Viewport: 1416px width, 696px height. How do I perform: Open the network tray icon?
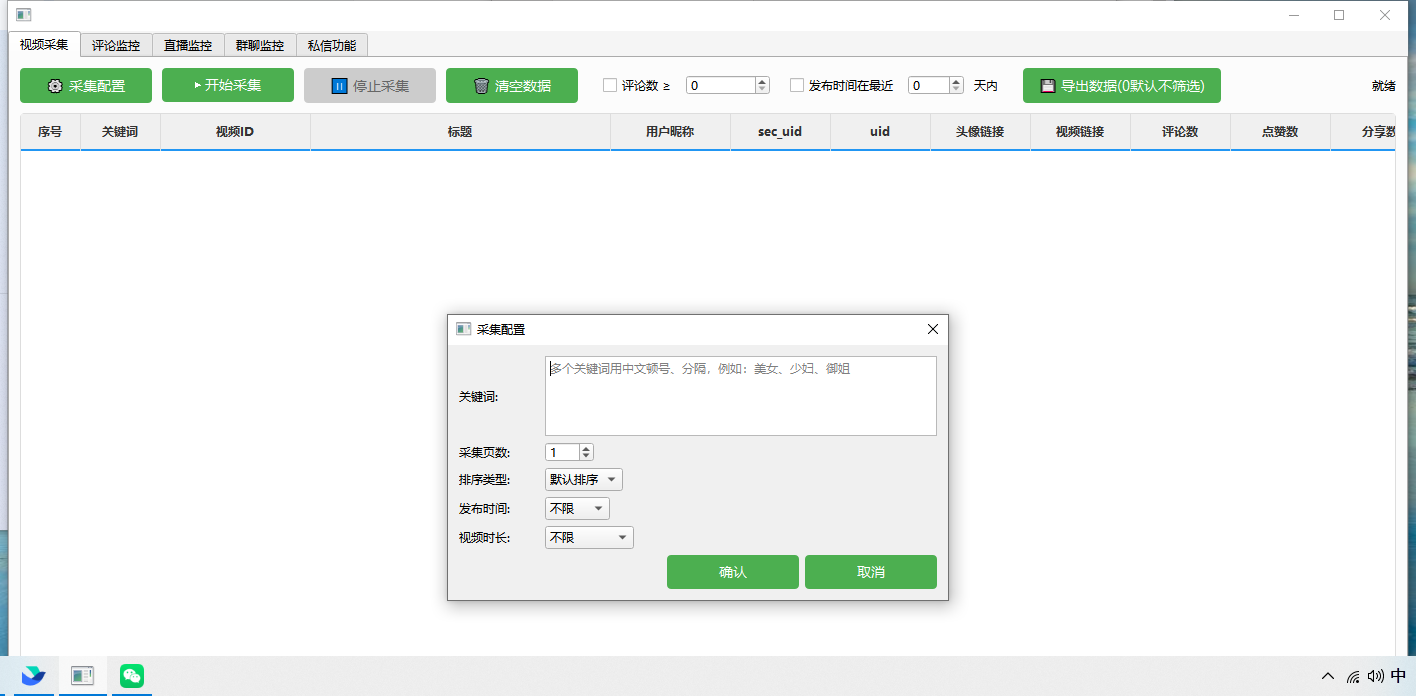click(x=1352, y=676)
